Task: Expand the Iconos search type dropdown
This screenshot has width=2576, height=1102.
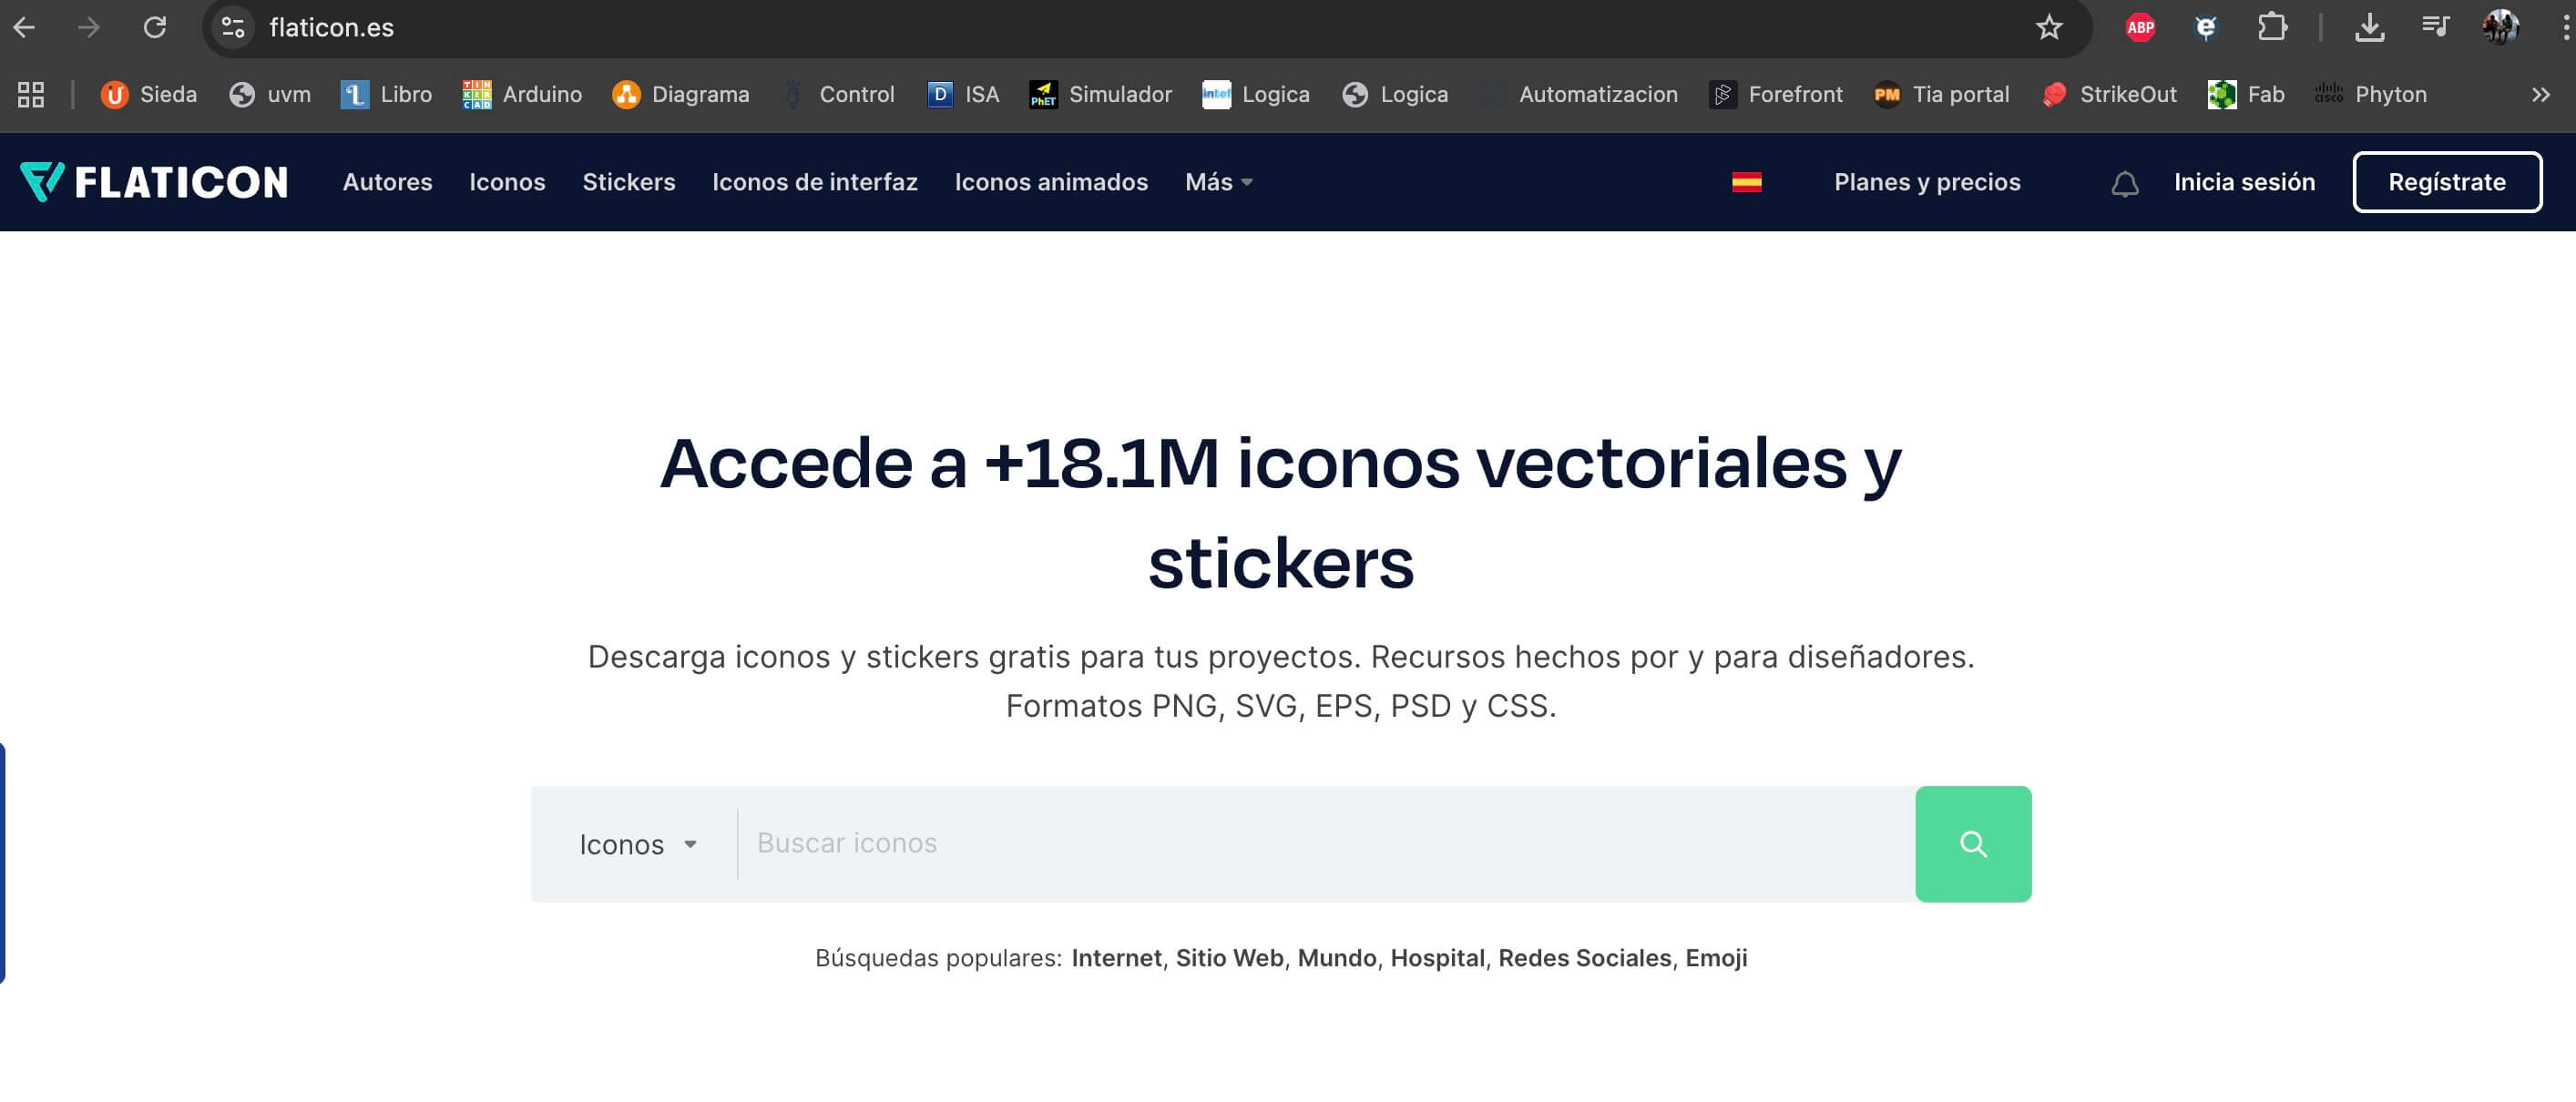Action: pyautogui.click(x=638, y=844)
